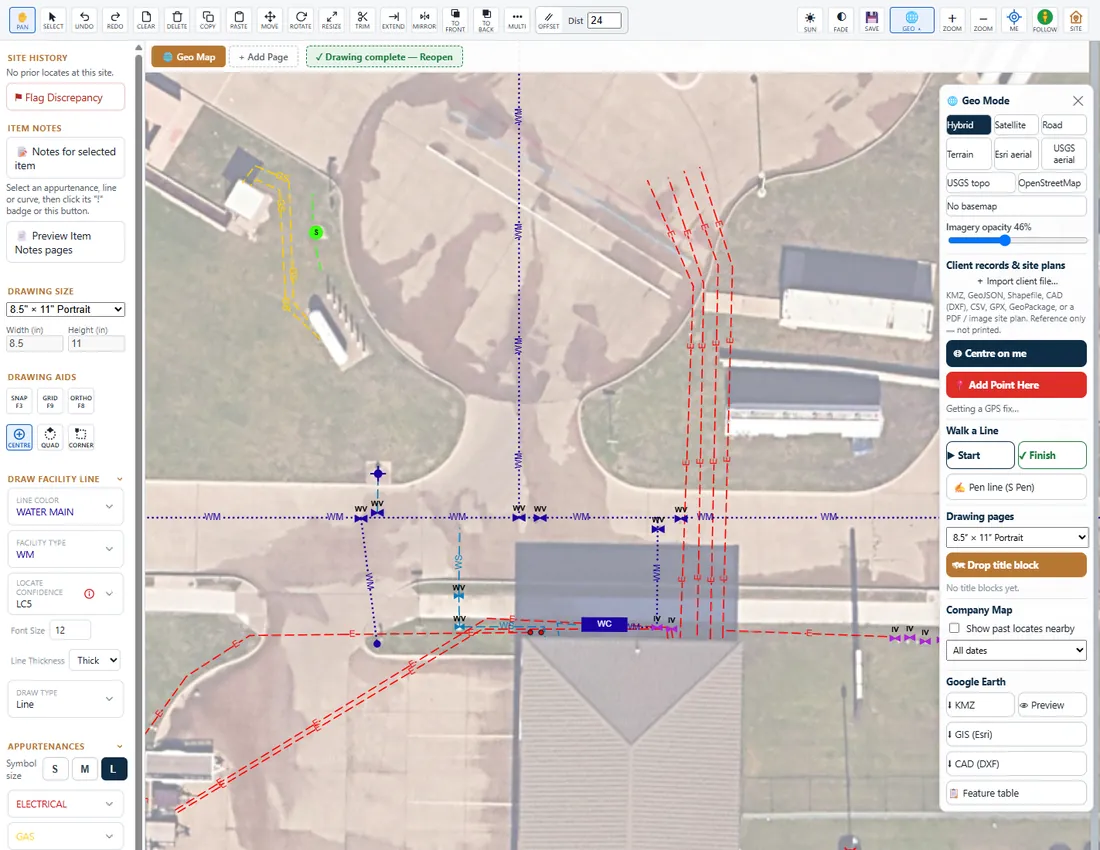Open the Site icon
The height and width of the screenshot is (850, 1100).
tap(1075, 20)
